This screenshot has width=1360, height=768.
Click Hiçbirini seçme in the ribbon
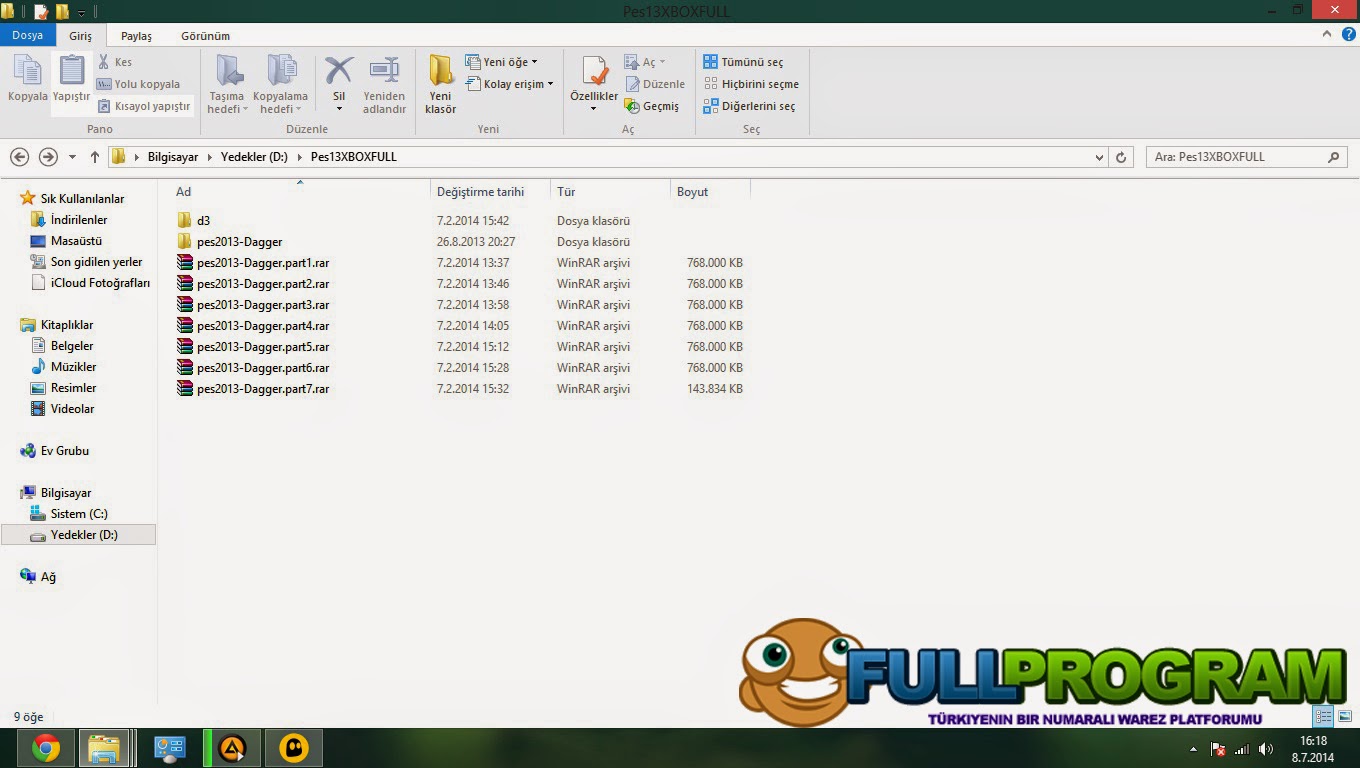(751, 84)
